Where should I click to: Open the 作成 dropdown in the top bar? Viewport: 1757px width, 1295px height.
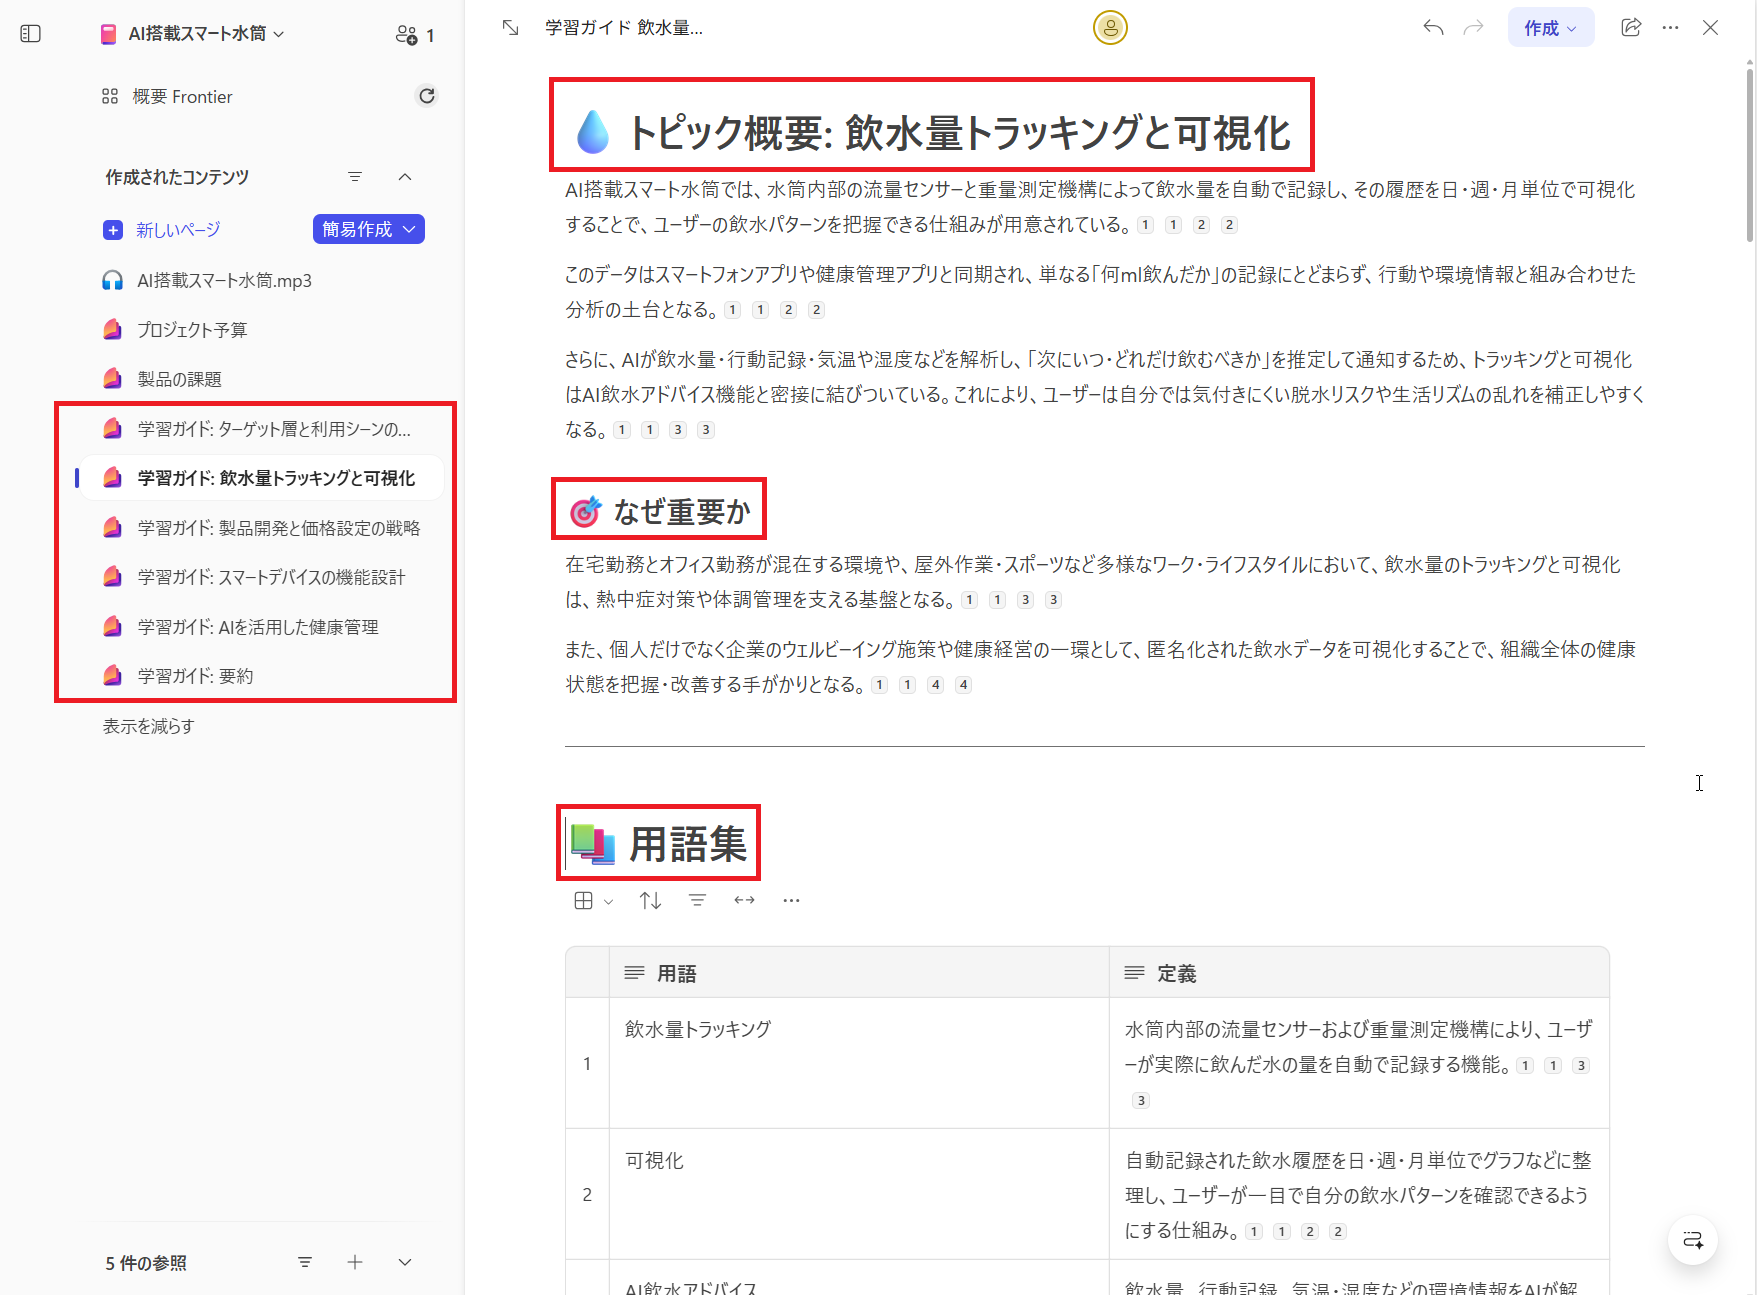(1550, 27)
